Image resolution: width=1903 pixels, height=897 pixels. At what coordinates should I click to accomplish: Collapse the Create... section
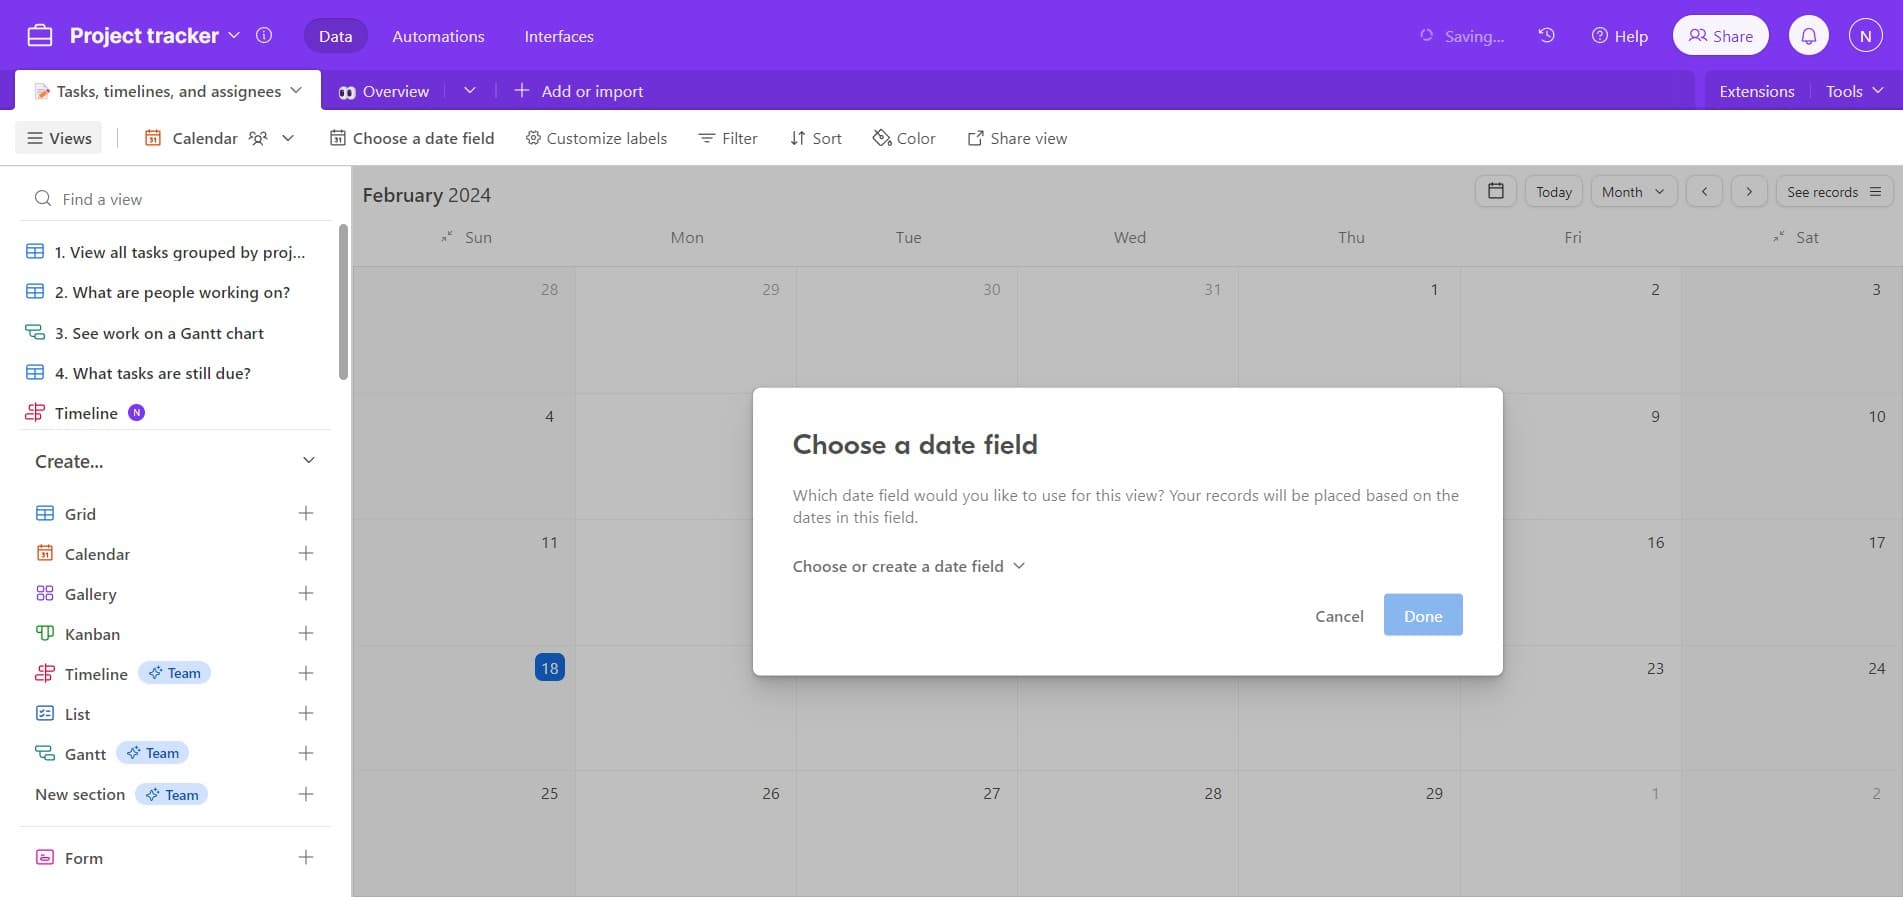tap(309, 460)
